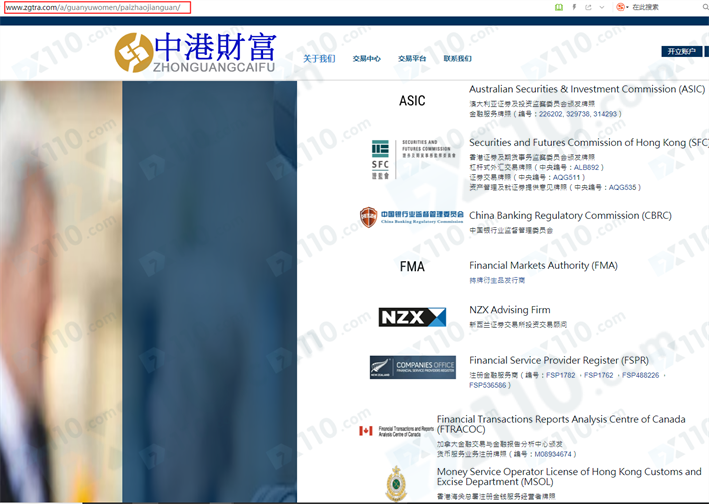The width and height of the screenshot is (709, 504).
Task: Click the ASIC logo text
Action: coord(412,100)
